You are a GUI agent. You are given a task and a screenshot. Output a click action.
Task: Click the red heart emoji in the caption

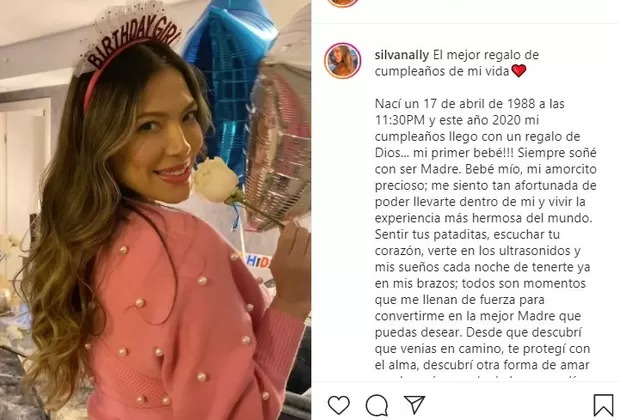(519, 71)
